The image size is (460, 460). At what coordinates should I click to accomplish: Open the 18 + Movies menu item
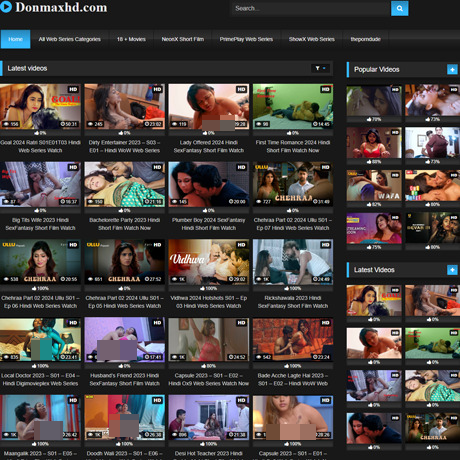(x=131, y=39)
